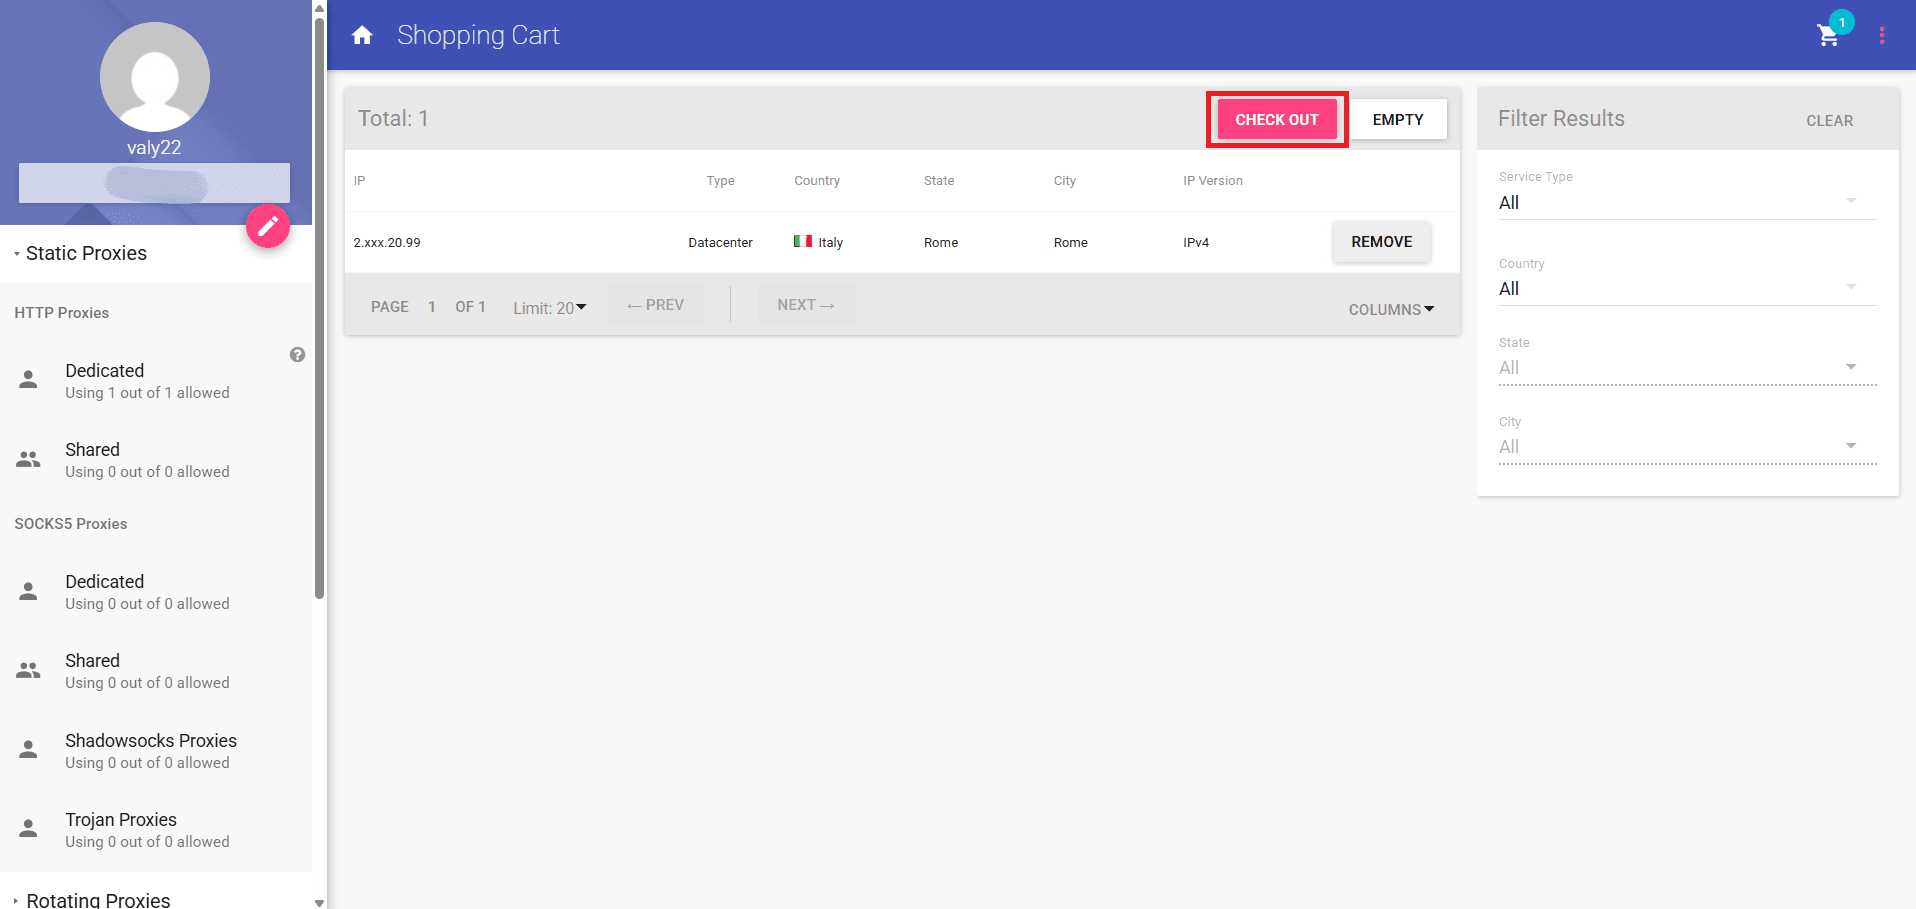The height and width of the screenshot is (909, 1916).
Task: Select the Shared HTTP proxies person icon
Action: [27, 458]
